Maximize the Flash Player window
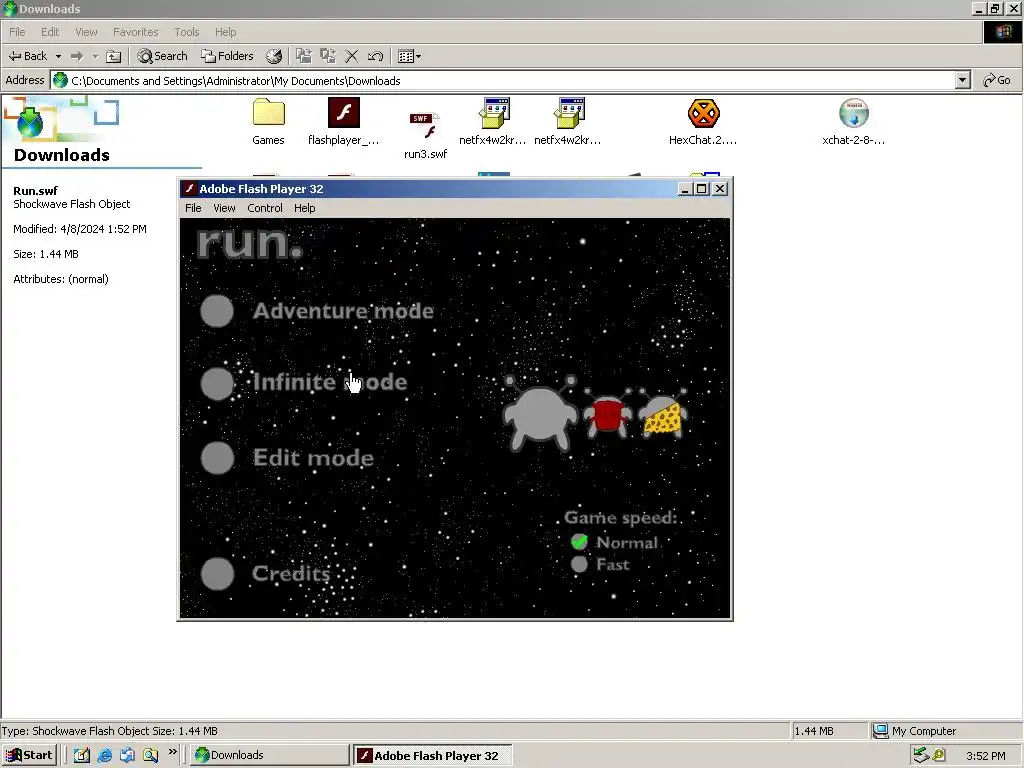The image size is (1024, 768). point(701,189)
